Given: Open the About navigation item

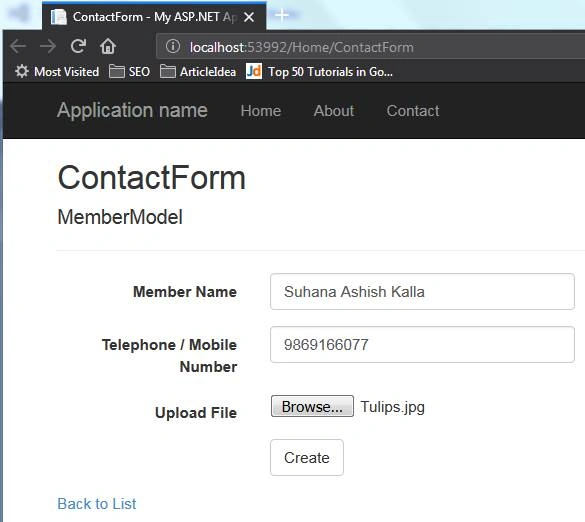Looking at the screenshot, I should click(x=334, y=111).
